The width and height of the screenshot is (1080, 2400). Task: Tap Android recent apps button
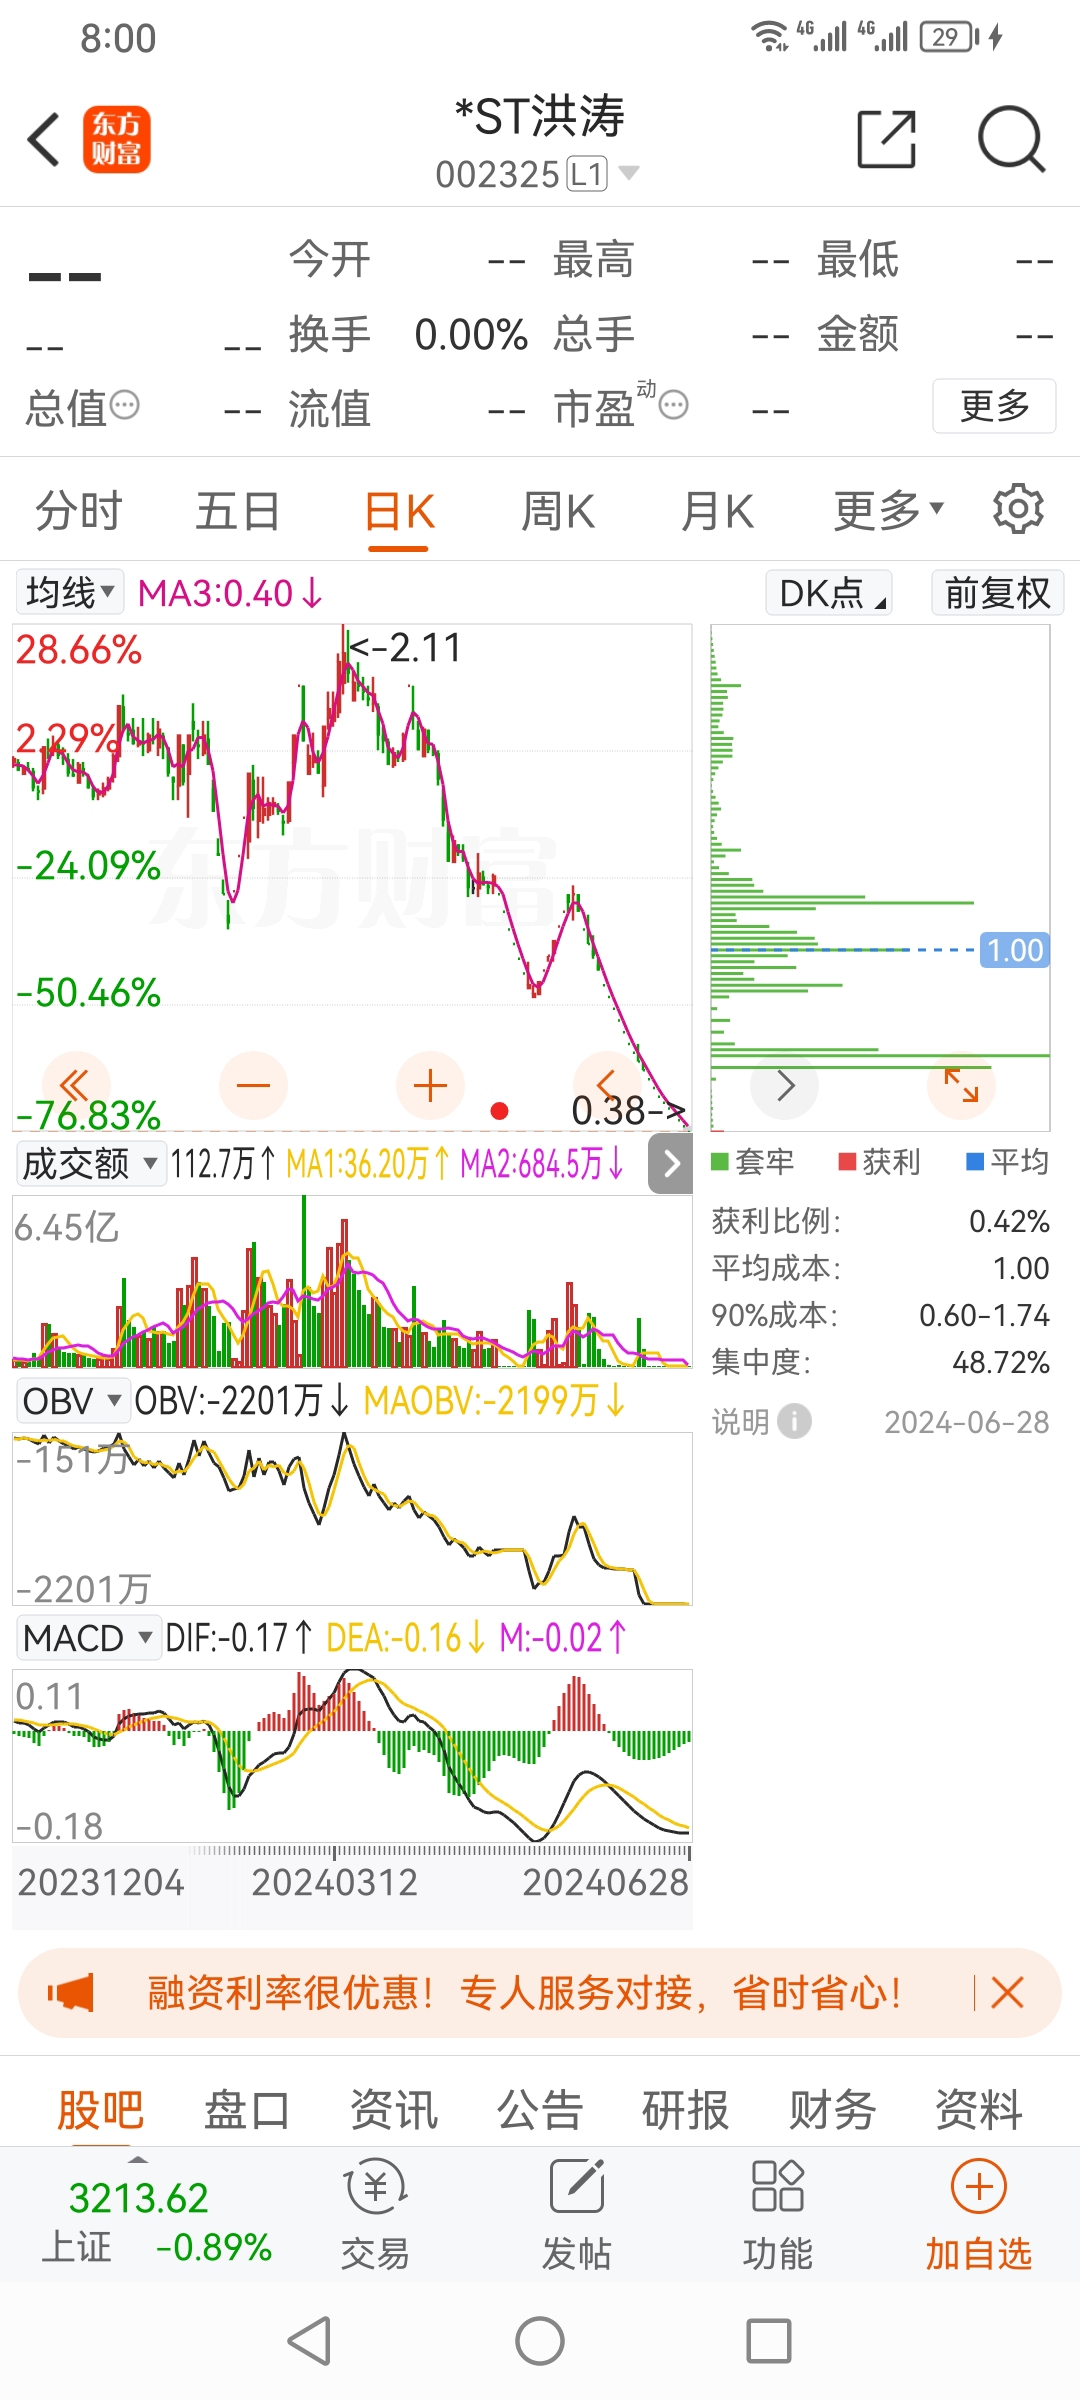tap(769, 2341)
